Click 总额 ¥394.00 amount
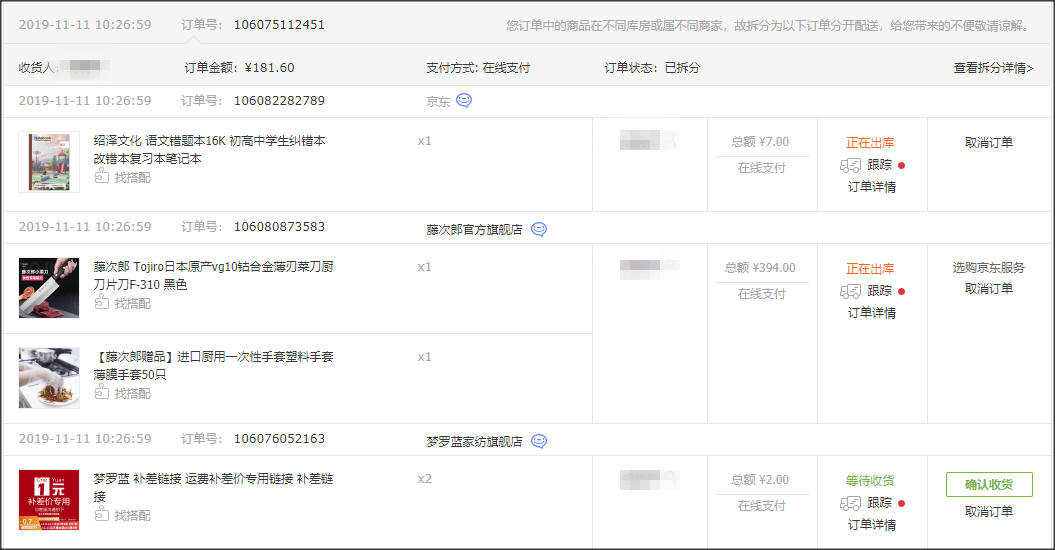This screenshot has width=1055, height=550. (760, 268)
